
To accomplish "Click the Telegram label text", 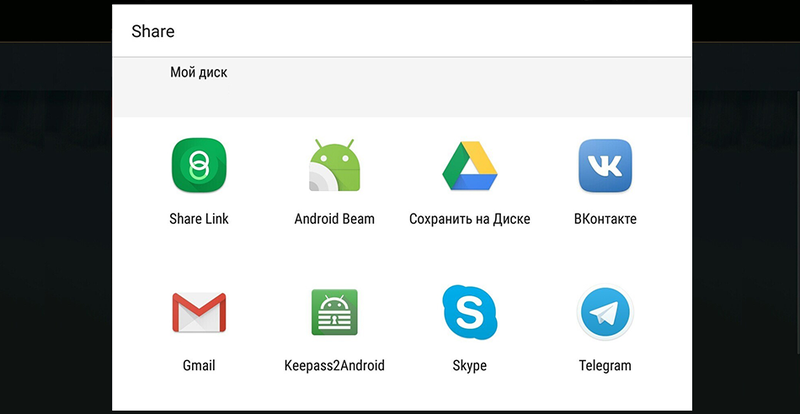I will click(x=605, y=366).
